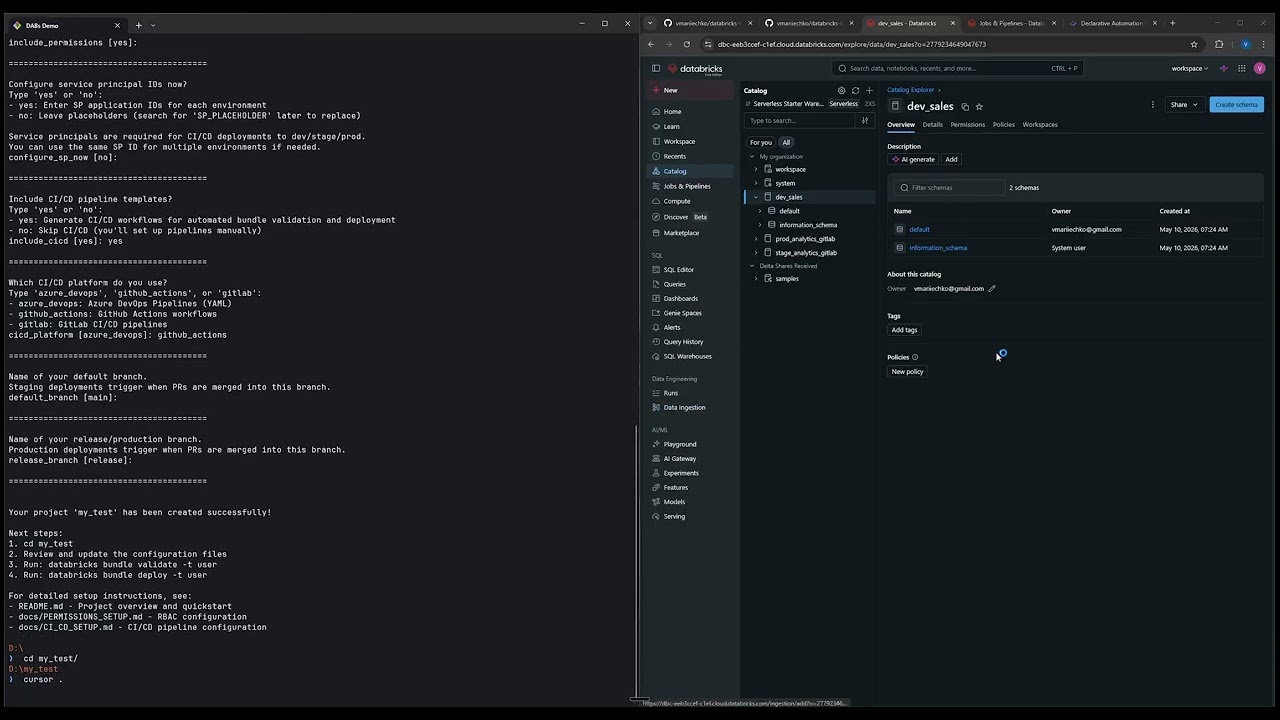Switch to the Permissions tab

point(967,125)
